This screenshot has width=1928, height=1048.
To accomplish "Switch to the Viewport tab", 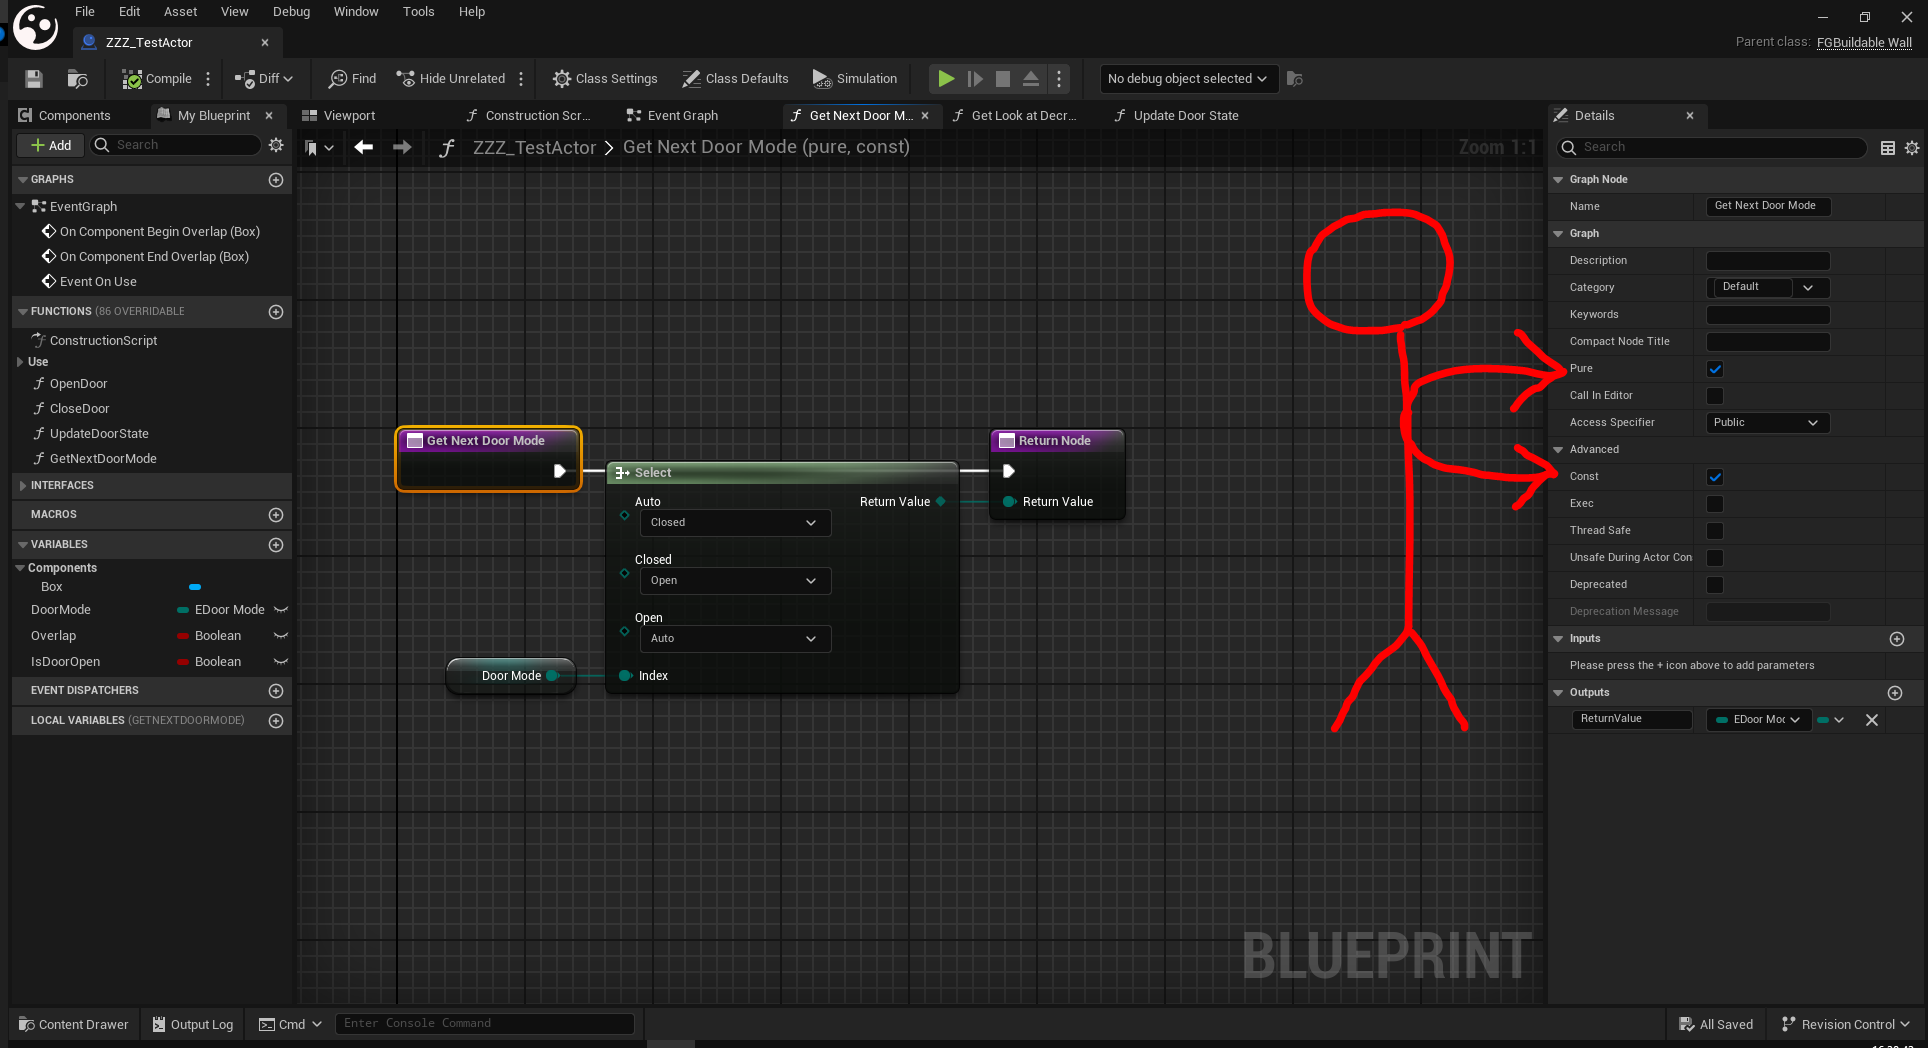I will (x=340, y=116).
